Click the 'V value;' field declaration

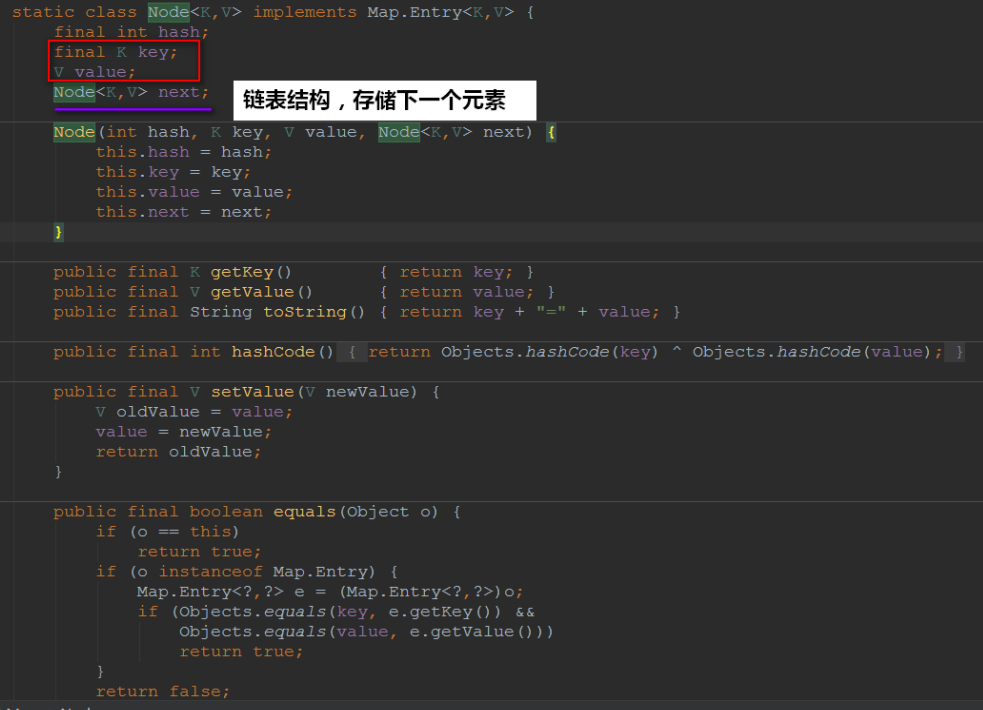pyautogui.click(x=94, y=72)
